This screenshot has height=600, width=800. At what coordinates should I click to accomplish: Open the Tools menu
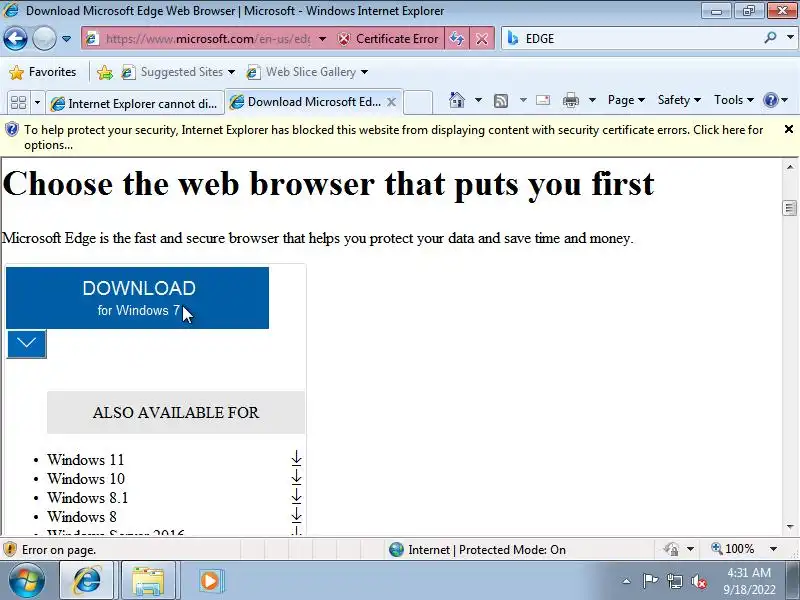point(734,100)
